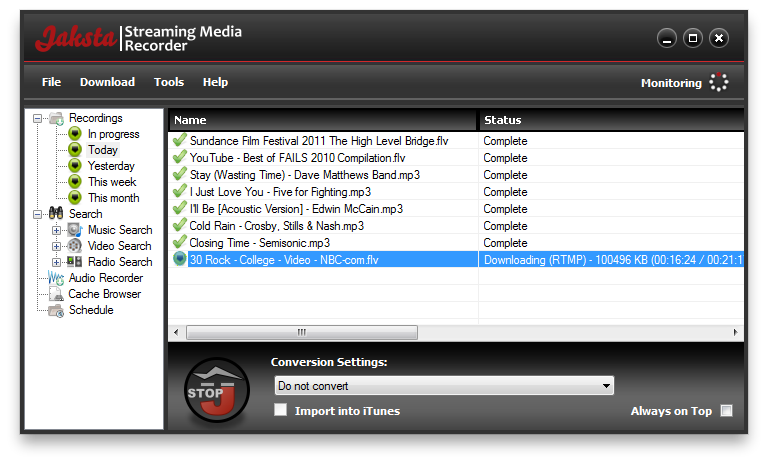
Task: Select Yesterday recordings
Action: pos(111,166)
